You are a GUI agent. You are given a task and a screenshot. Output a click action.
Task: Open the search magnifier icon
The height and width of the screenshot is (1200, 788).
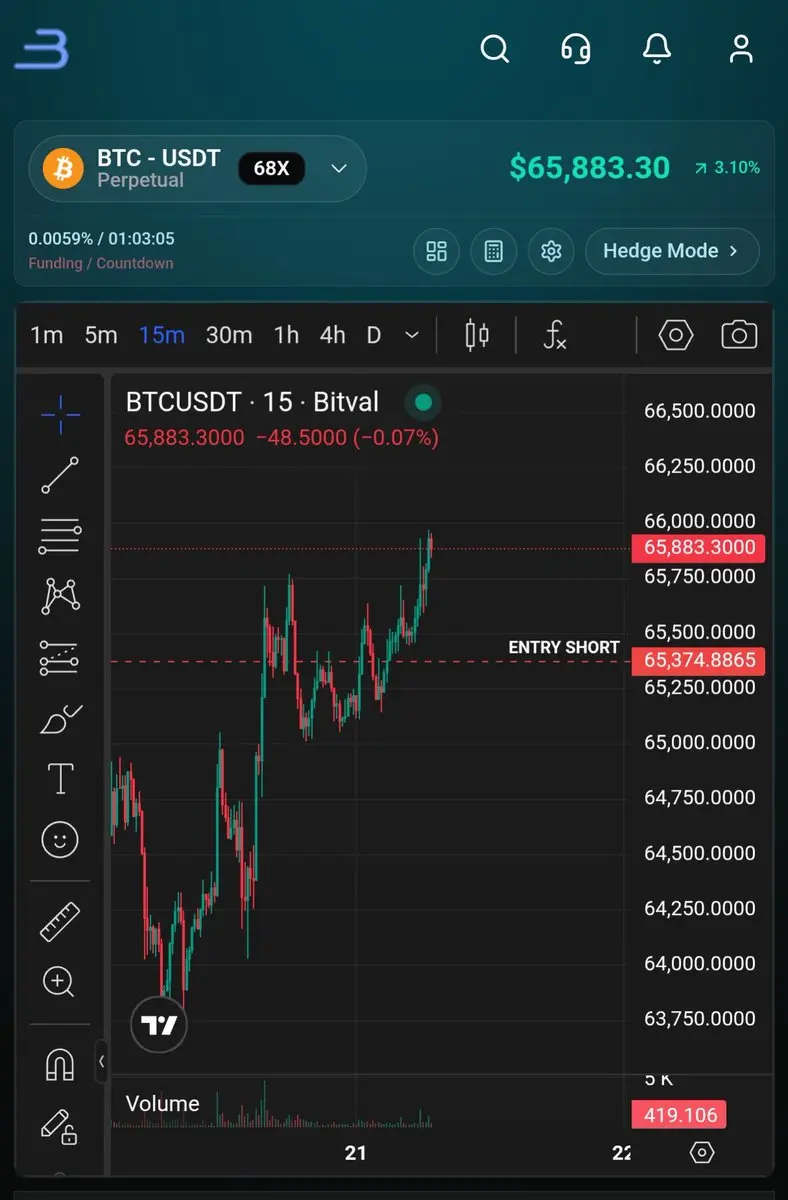tap(495, 48)
